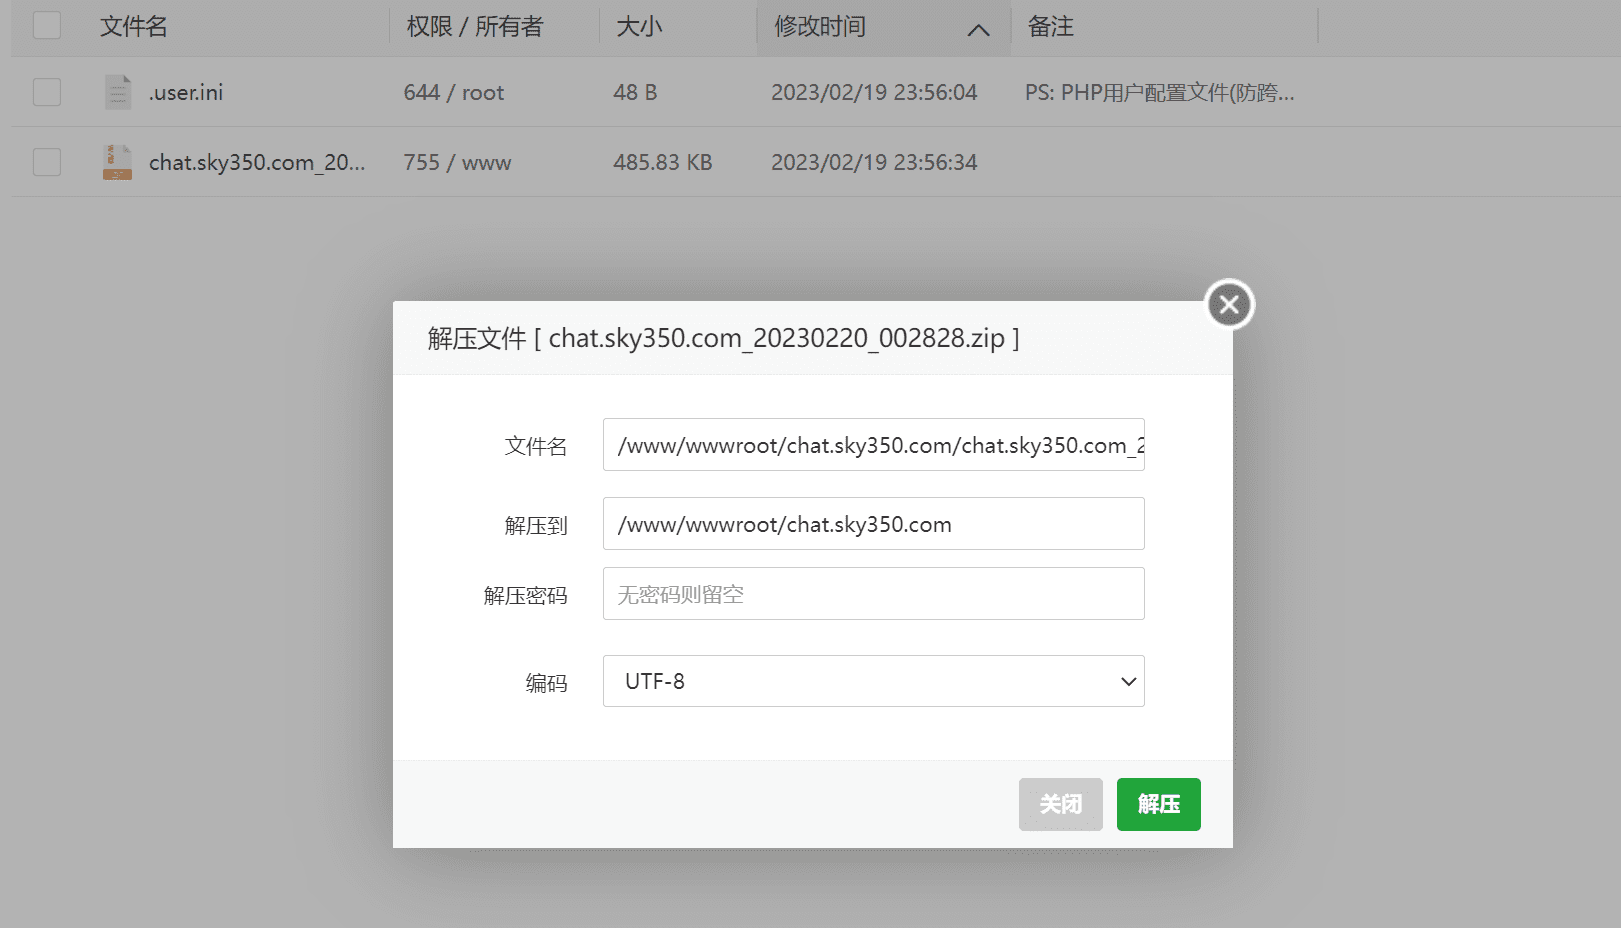Click the 权限 / 所有者 column header
The image size is (1621, 928).
[474, 27]
